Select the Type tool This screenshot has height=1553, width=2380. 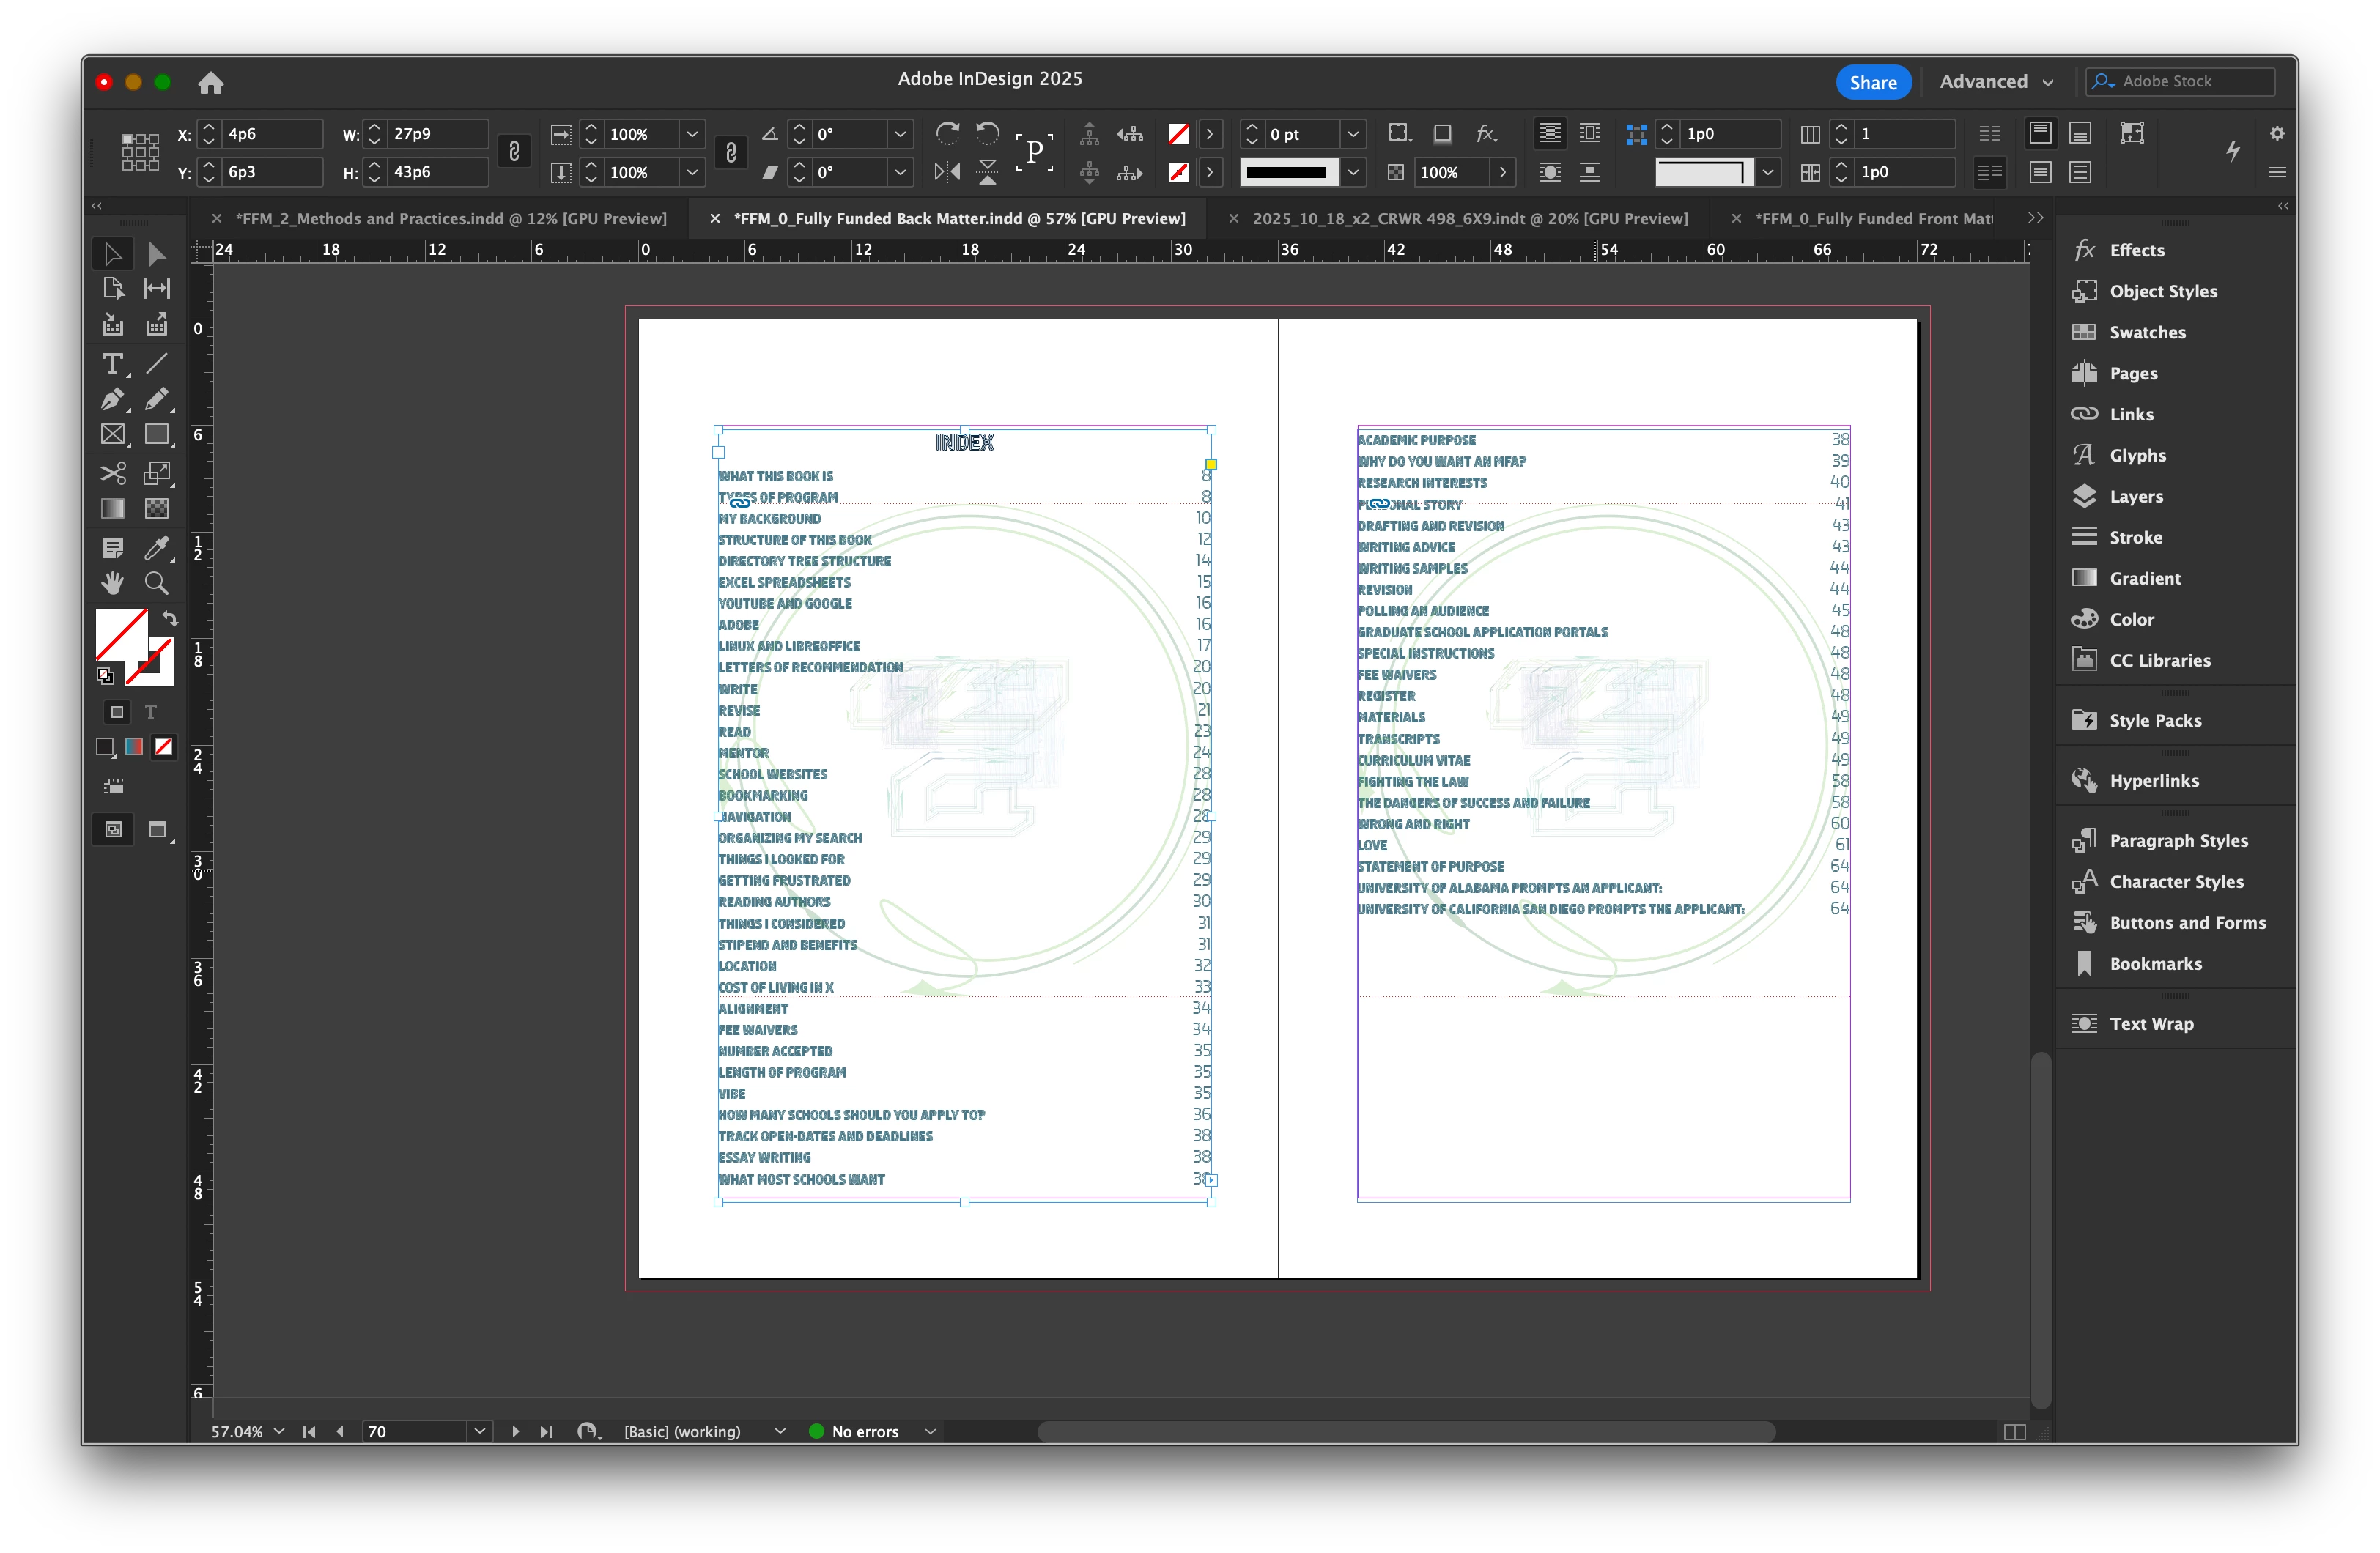click(112, 364)
